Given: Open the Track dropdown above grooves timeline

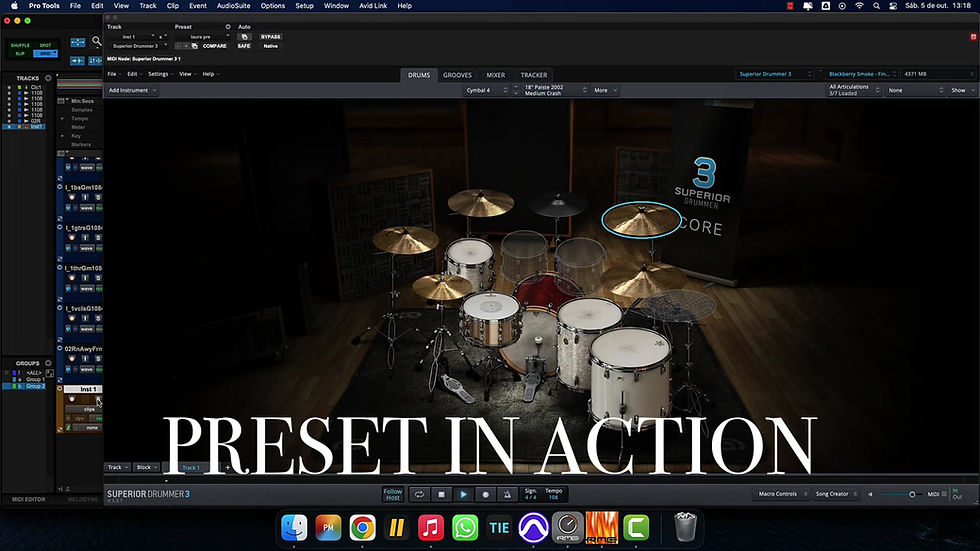Looking at the screenshot, I should (118, 467).
